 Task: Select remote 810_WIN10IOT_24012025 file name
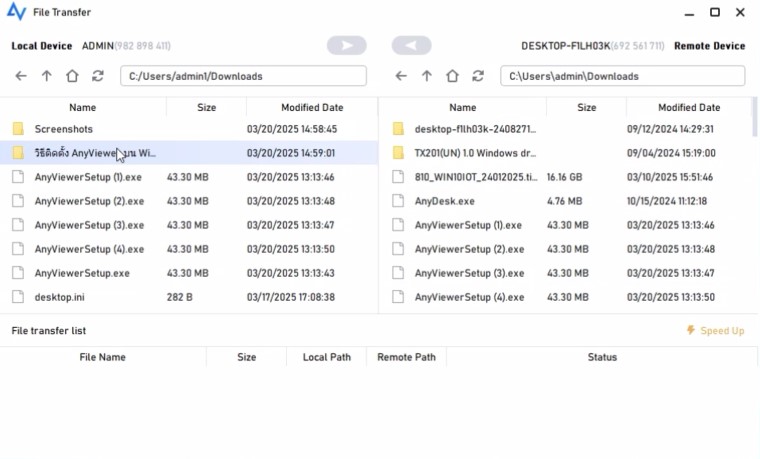pos(475,177)
